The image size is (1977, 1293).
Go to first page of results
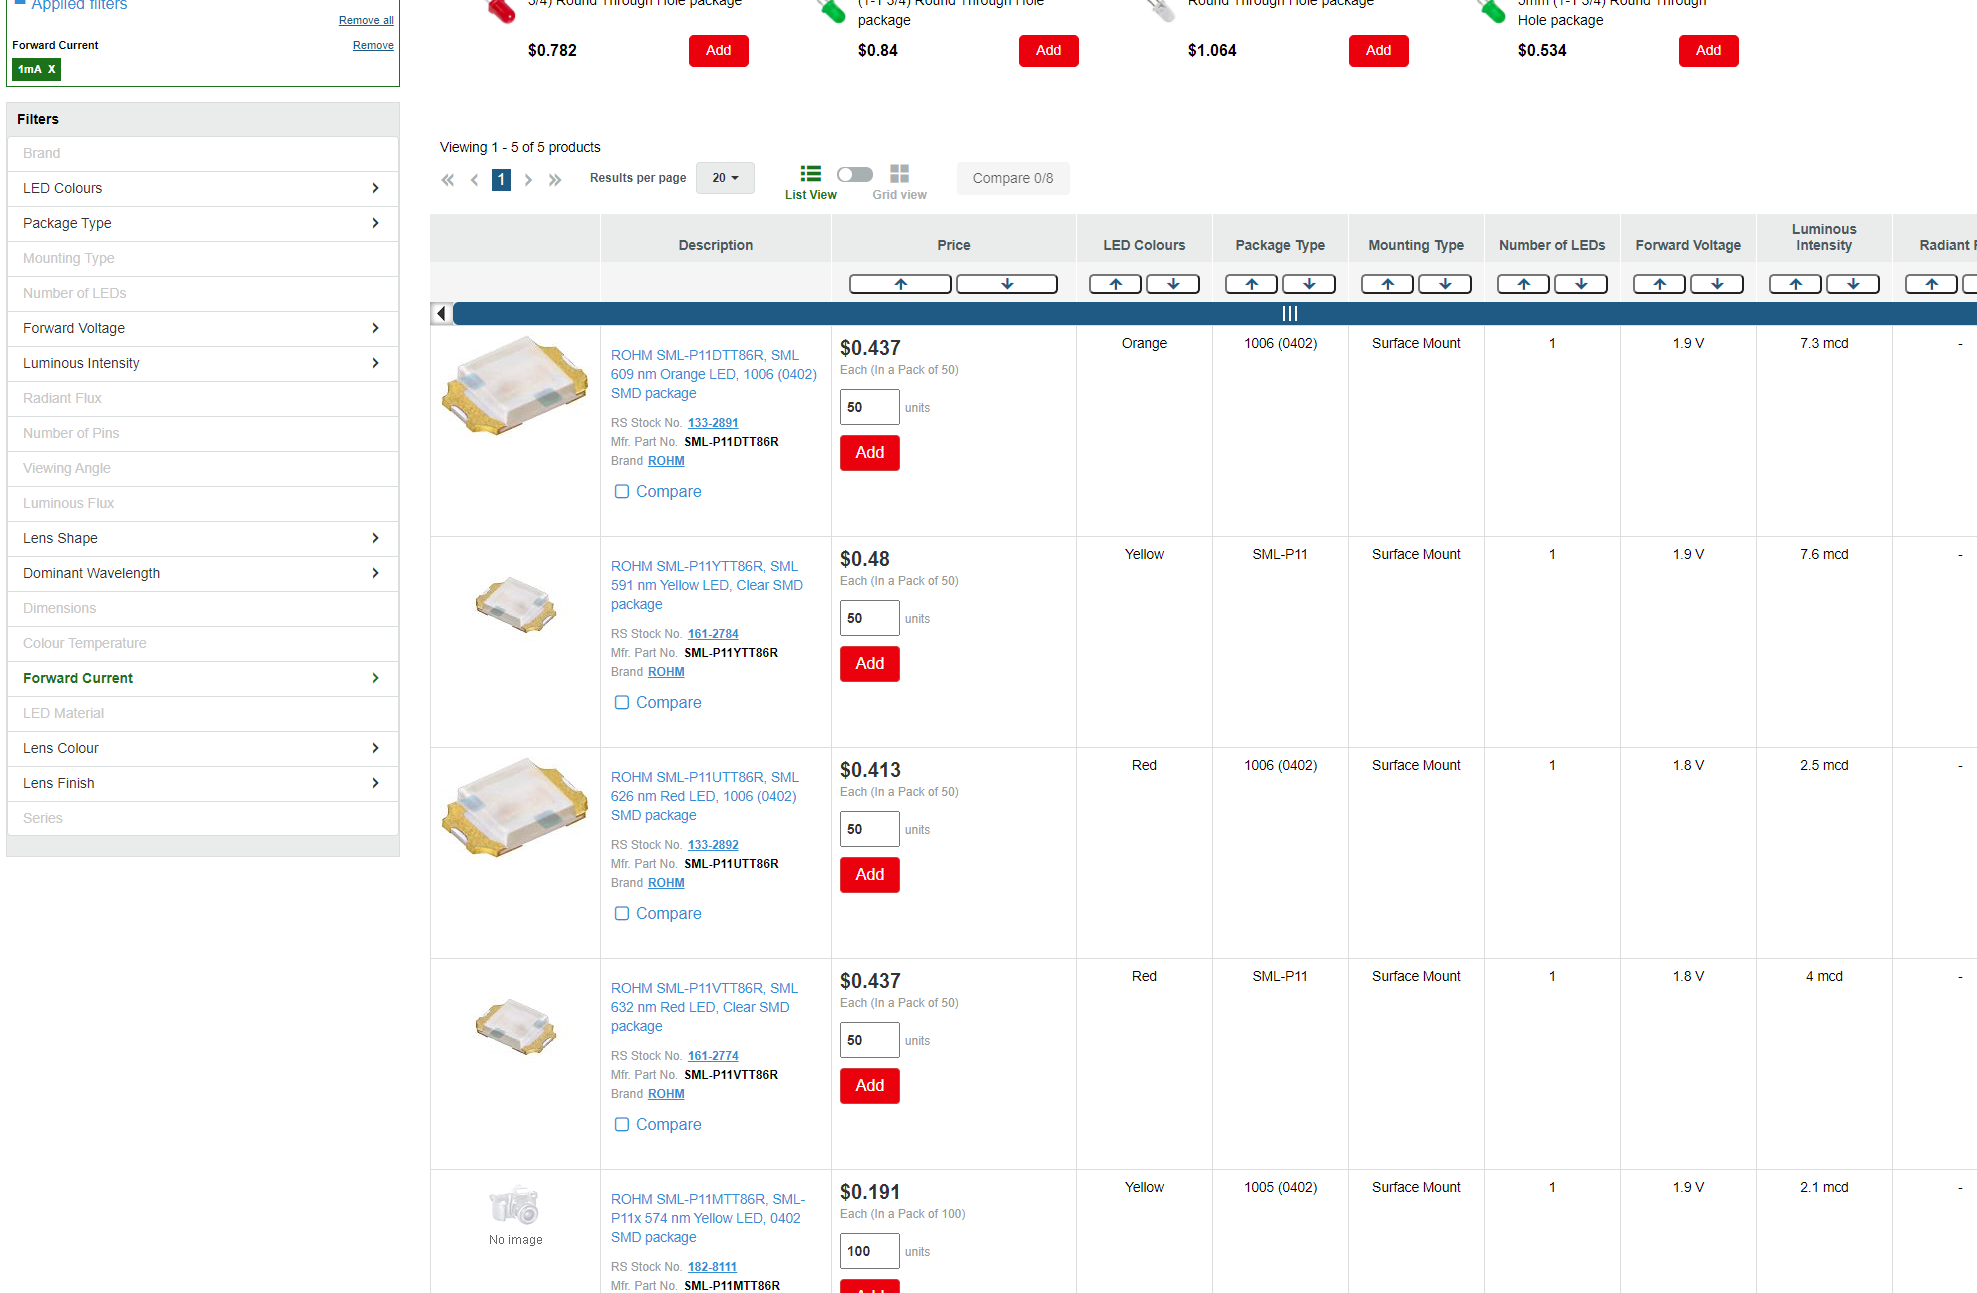[x=448, y=180]
